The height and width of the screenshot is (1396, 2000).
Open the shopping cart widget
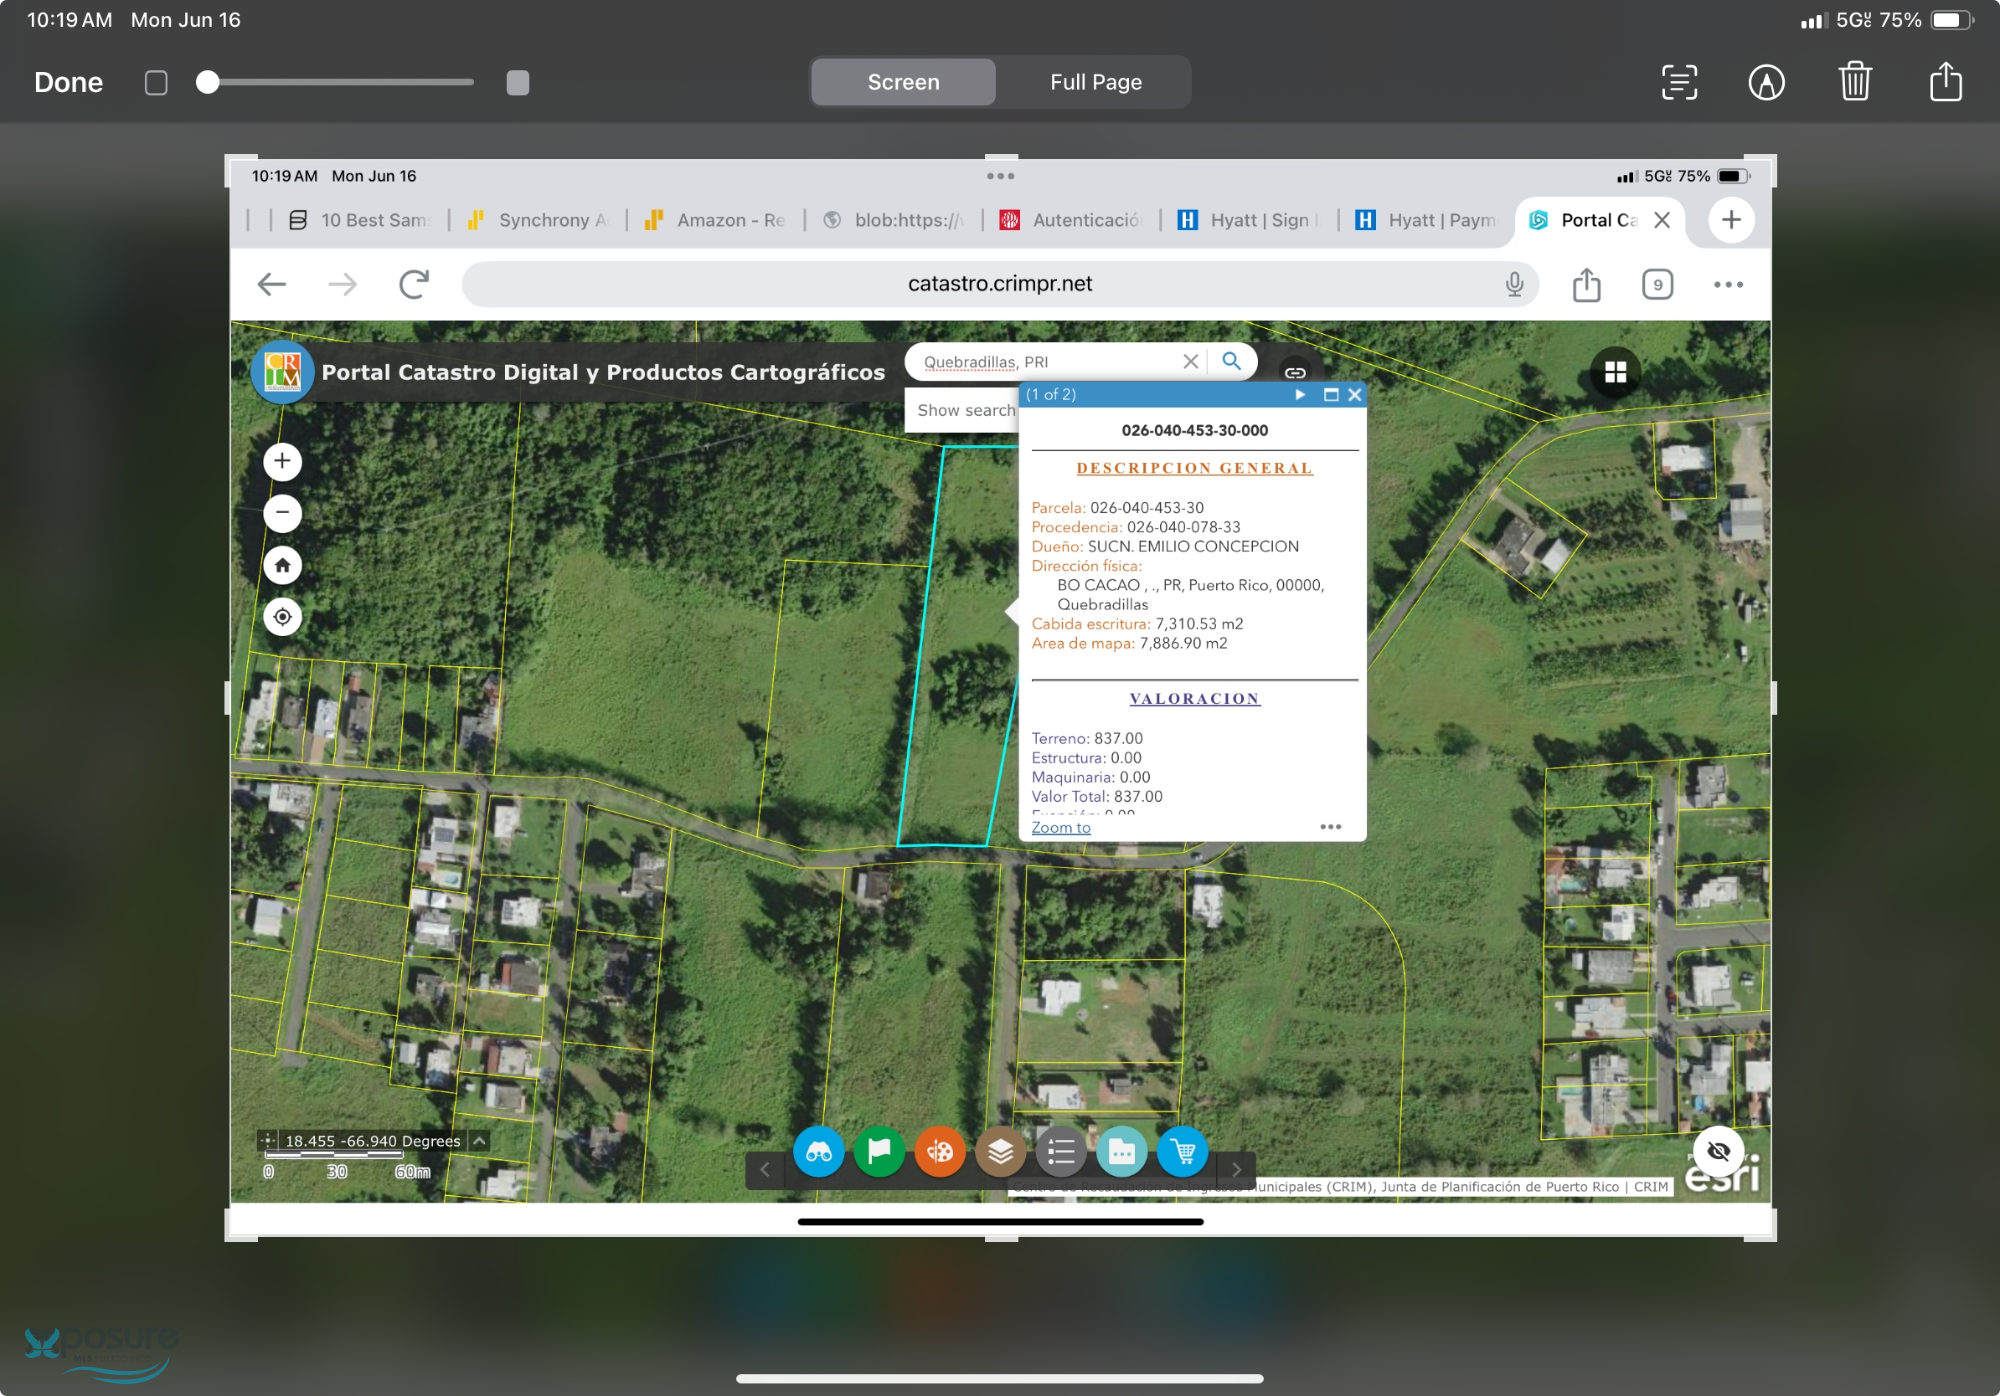[1183, 1152]
